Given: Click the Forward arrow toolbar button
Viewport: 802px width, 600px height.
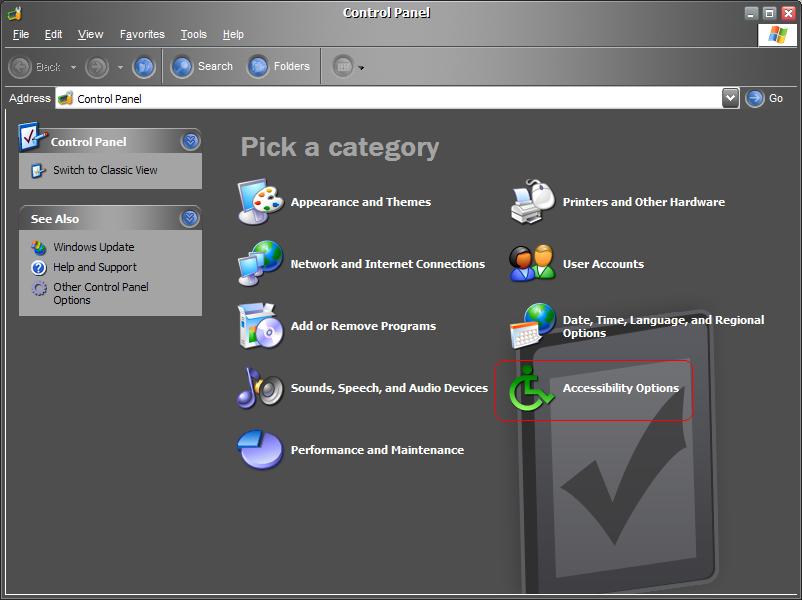Looking at the screenshot, I should click(97, 67).
